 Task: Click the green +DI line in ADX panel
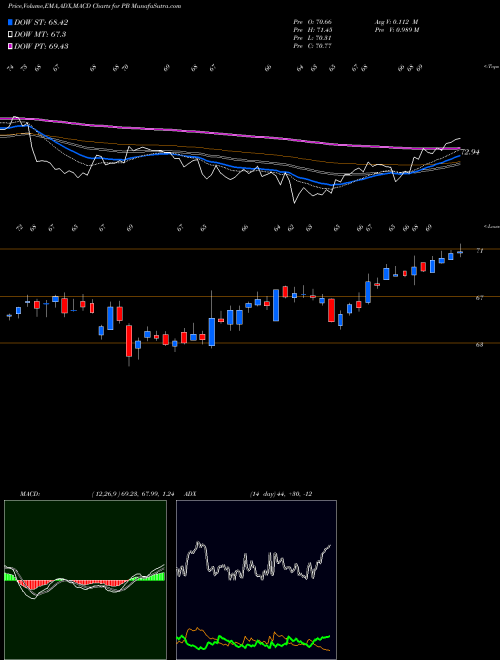(x=253, y=643)
